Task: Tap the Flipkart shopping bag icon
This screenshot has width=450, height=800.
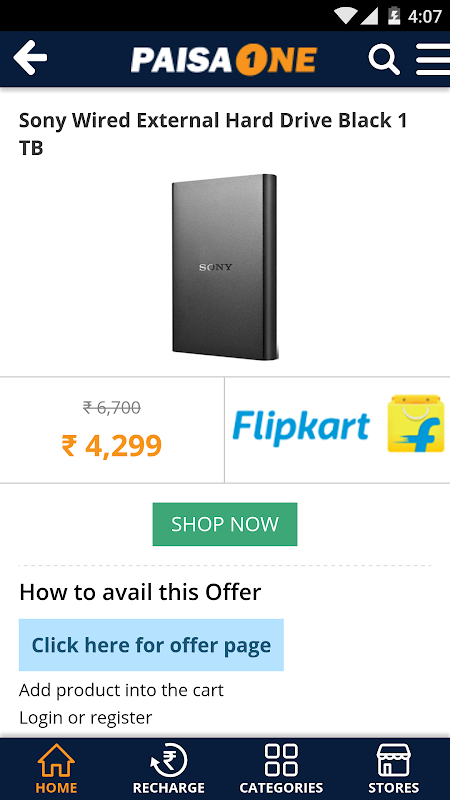Action: pos(415,423)
